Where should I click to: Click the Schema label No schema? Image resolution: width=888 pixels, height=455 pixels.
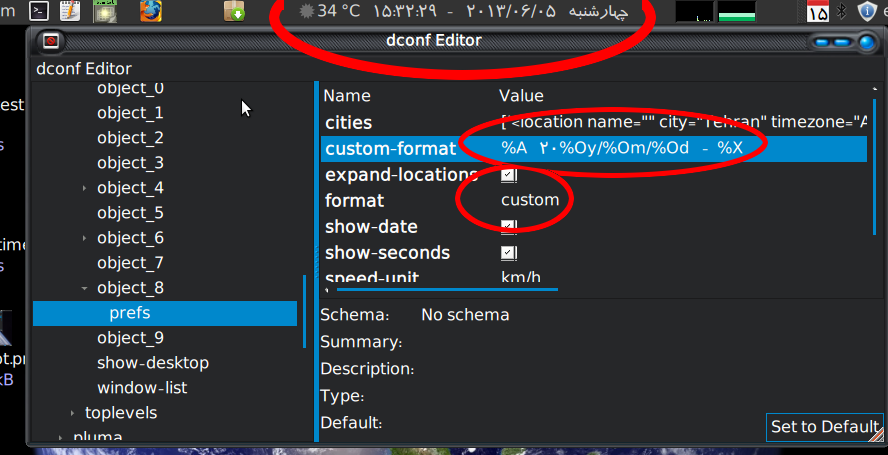pos(465,315)
